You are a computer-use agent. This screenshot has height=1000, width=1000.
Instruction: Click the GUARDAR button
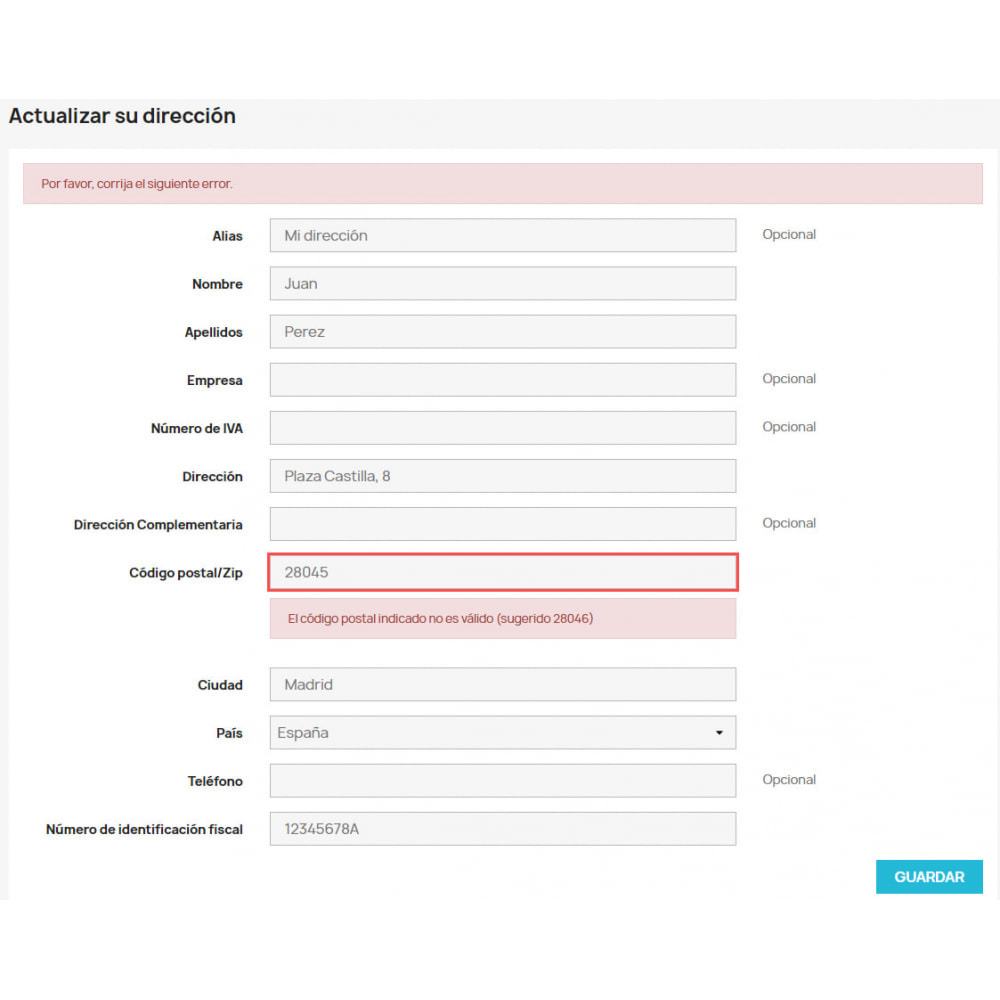coord(929,877)
